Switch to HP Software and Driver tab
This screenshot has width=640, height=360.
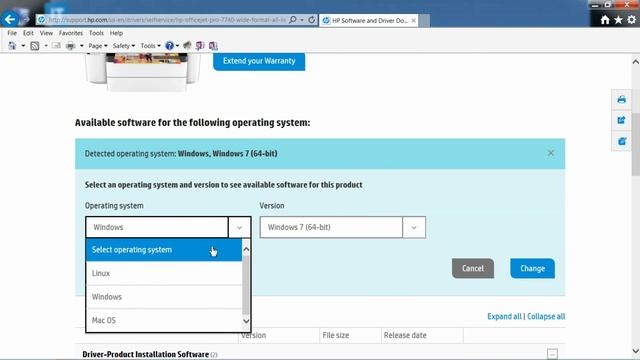369,20
